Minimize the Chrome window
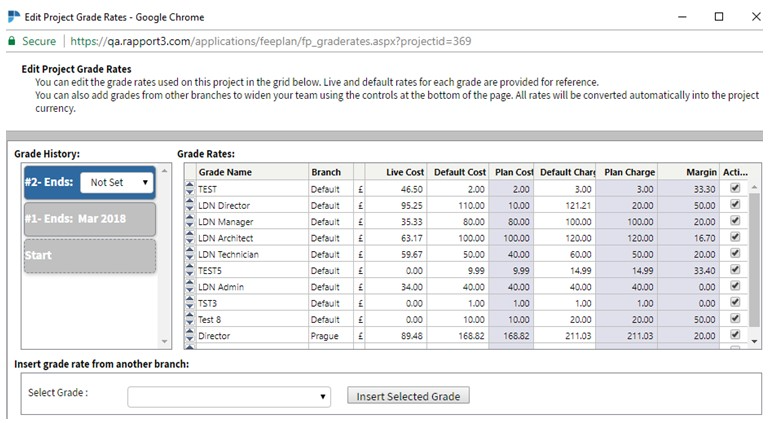 [682, 17]
